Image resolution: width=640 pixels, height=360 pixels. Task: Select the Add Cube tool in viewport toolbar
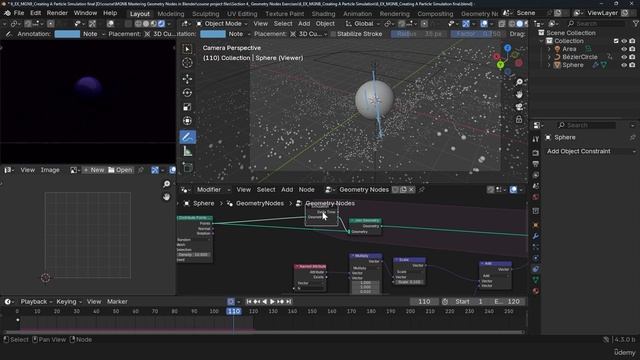[x=187, y=167]
